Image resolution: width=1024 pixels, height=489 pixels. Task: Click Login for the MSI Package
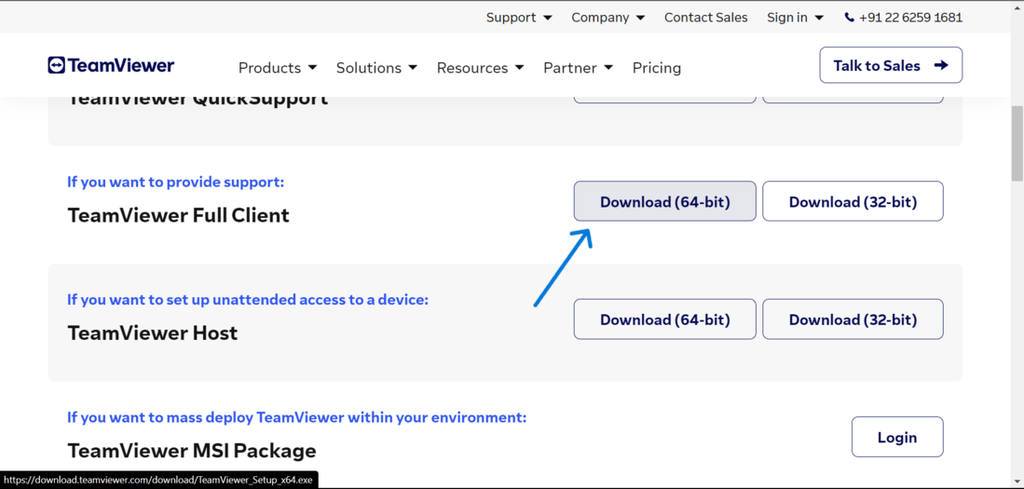point(897,437)
